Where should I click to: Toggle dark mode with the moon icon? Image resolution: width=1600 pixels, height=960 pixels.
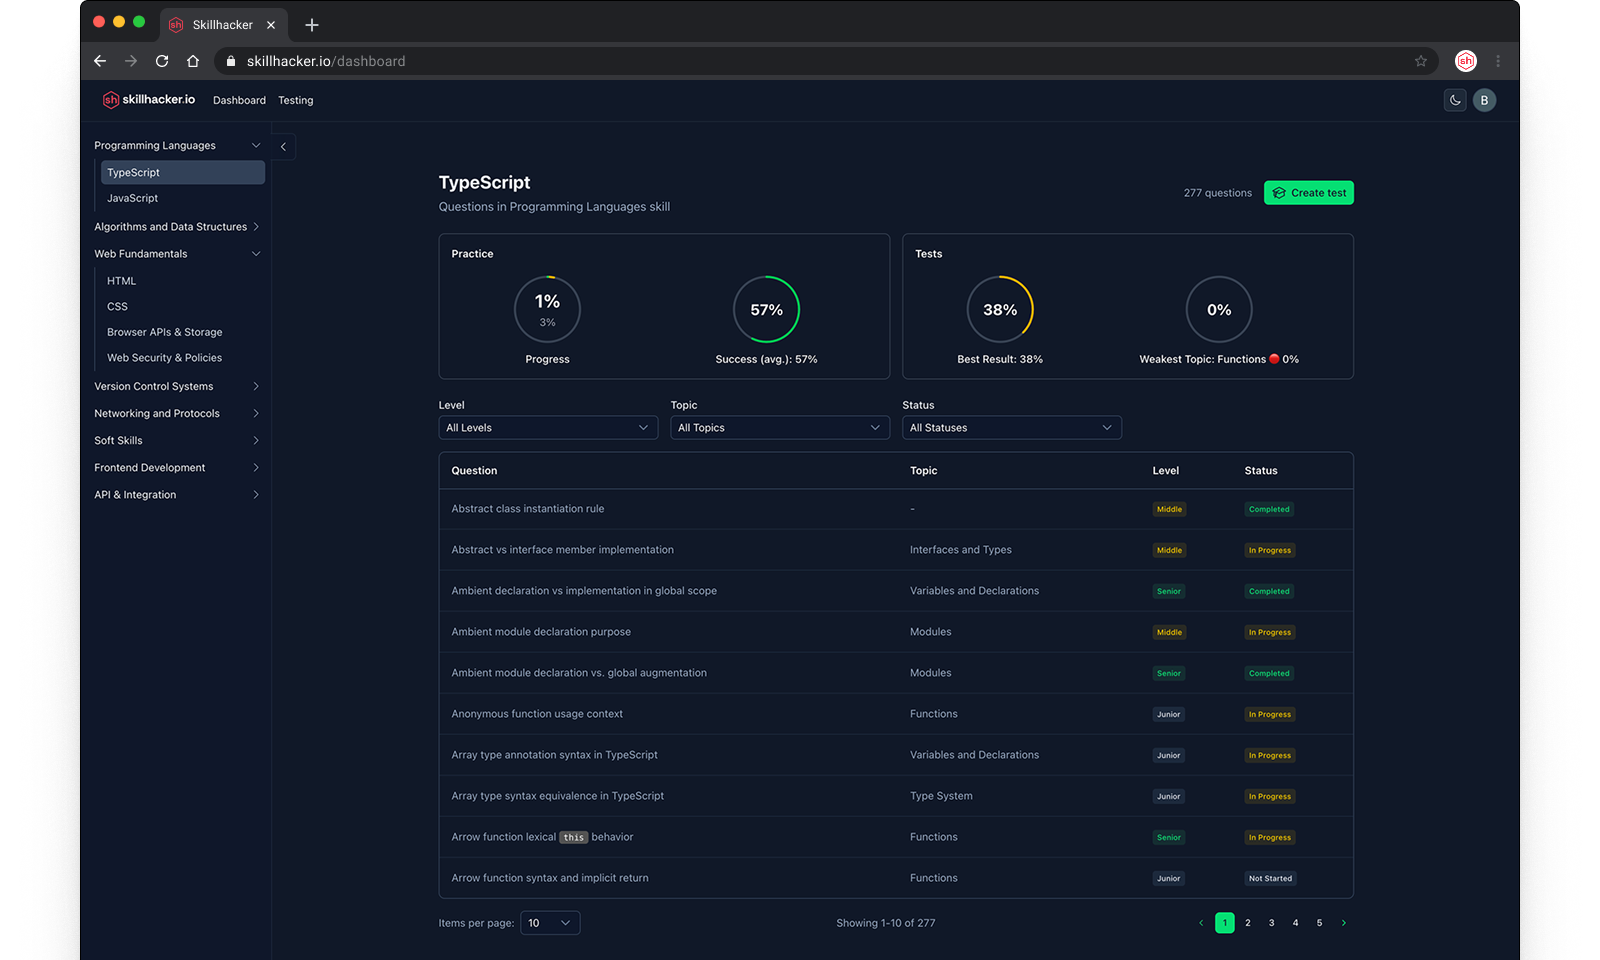pos(1455,100)
